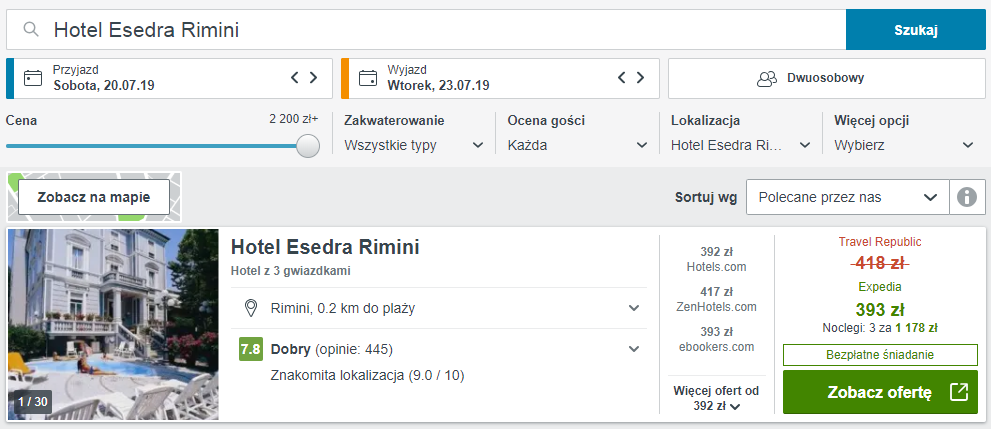Screen dimensions: 991x429
Task: Open Ocena gości Każda dropdown
Action: tap(578, 145)
